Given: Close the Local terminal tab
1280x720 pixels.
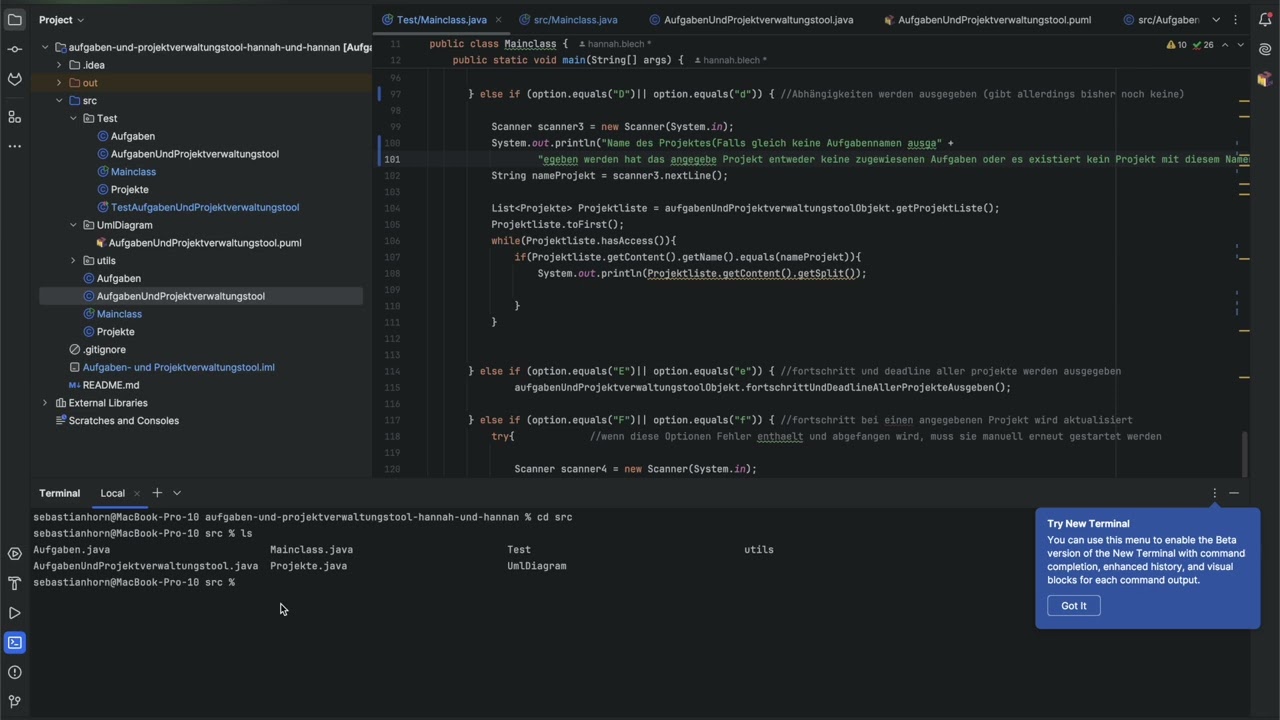Looking at the screenshot, I should pos(137,493).
